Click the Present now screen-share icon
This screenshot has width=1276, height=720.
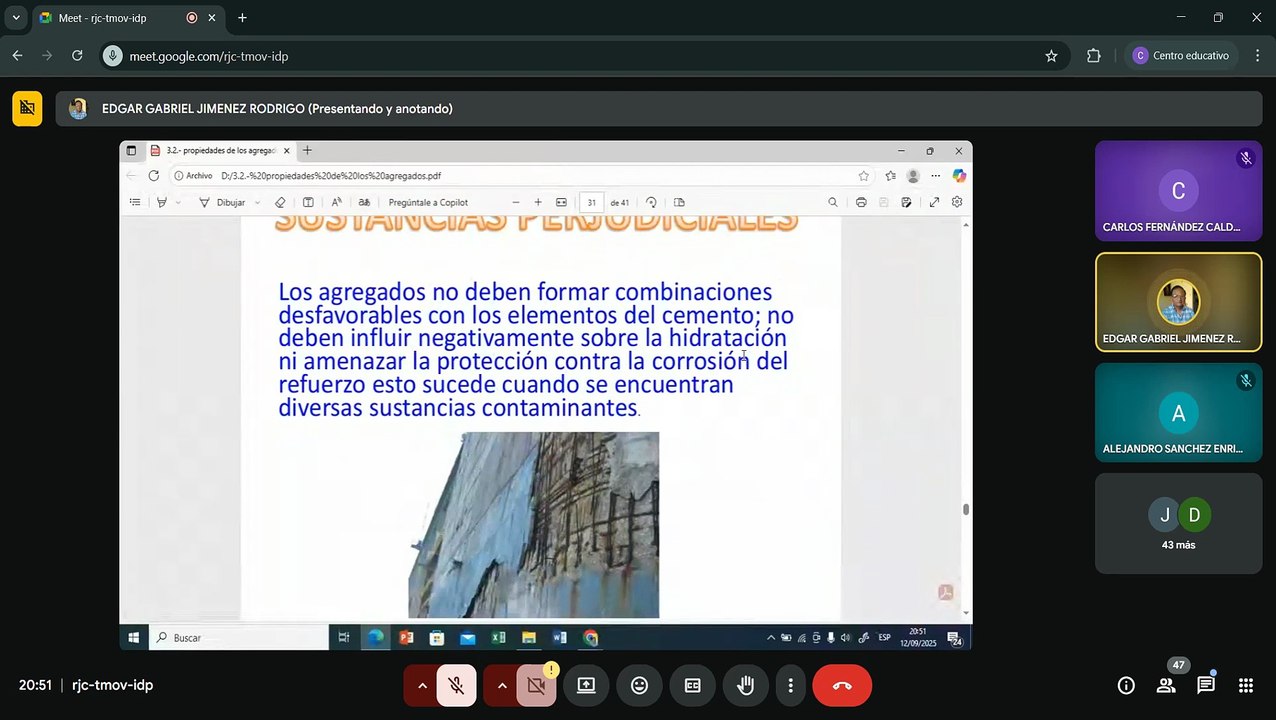[586, 686]
